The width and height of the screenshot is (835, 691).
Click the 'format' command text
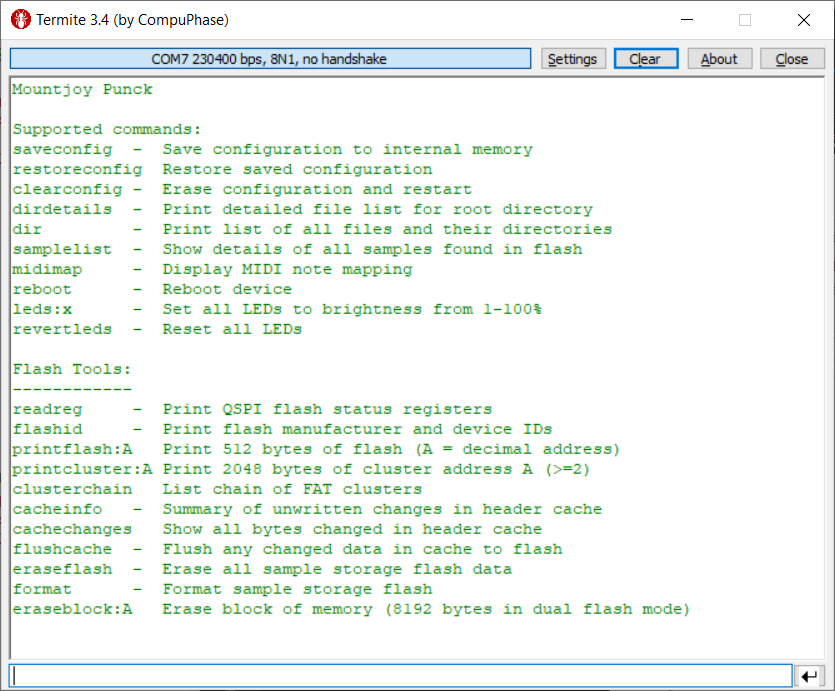(42, 589)
